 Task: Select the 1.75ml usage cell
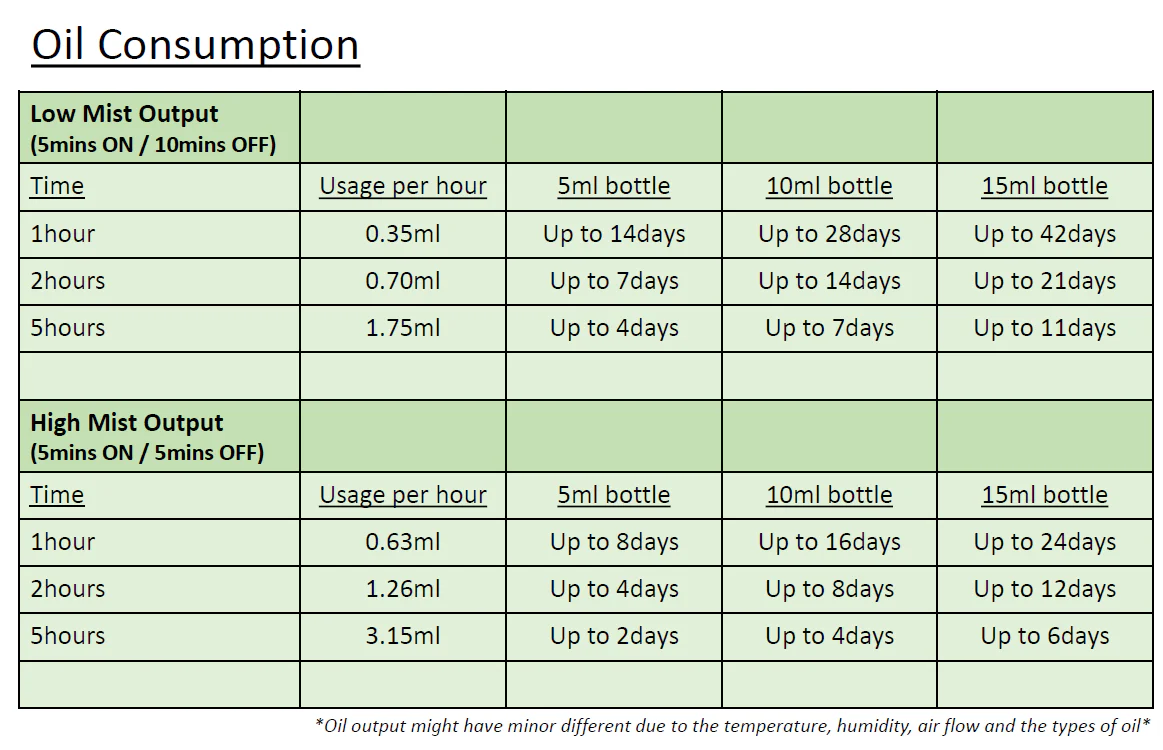(403, 328)
